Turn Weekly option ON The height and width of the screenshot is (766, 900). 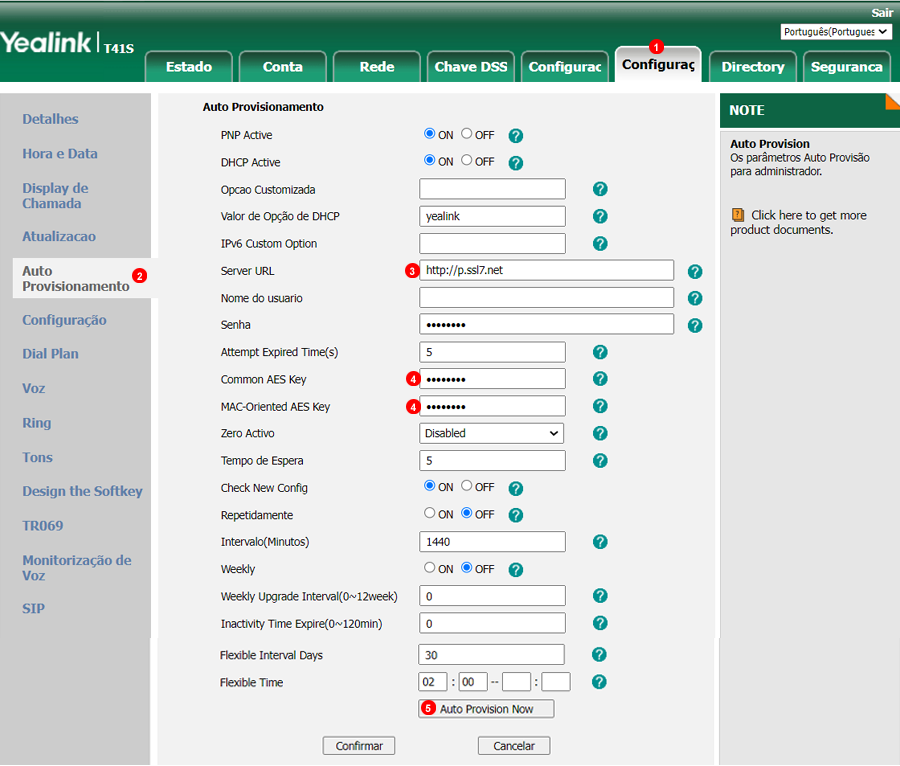coord(430,568)
